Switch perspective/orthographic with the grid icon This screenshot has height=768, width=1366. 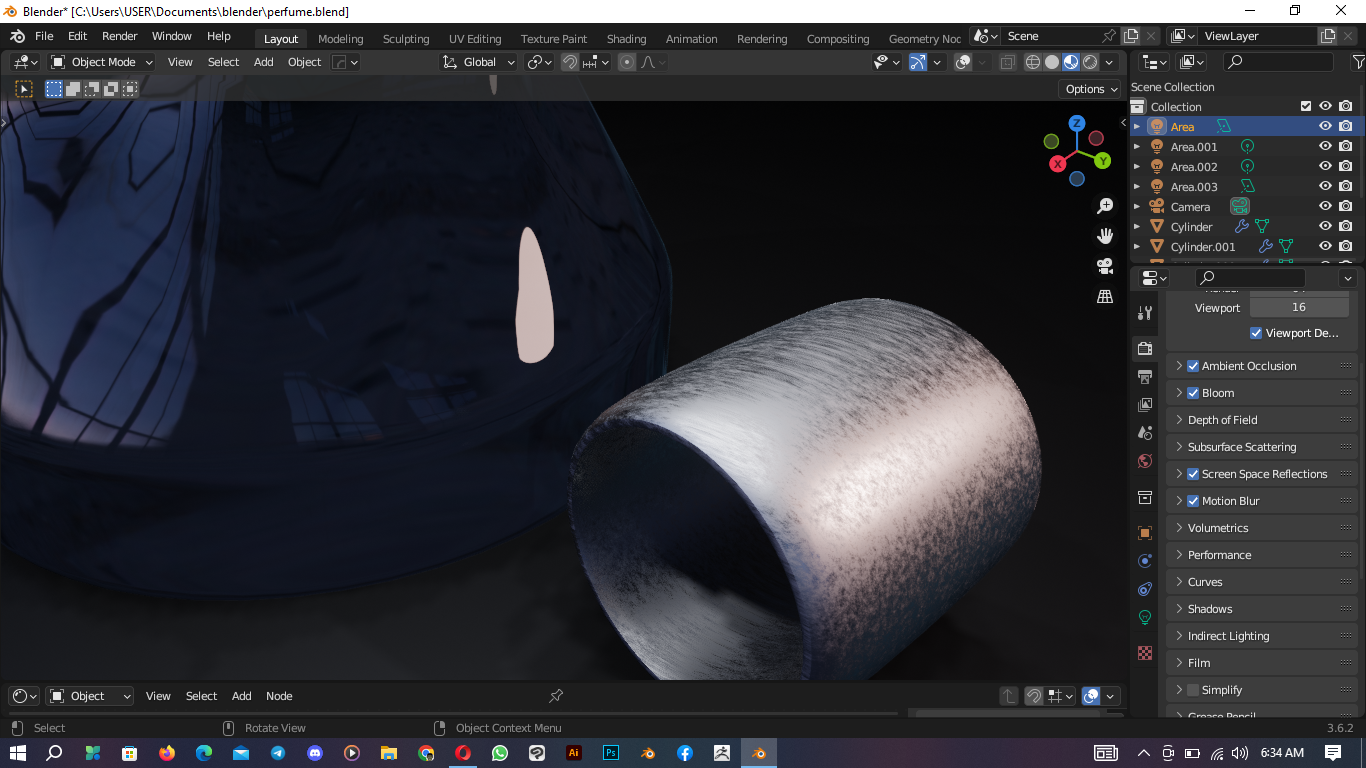point(1105,296)
